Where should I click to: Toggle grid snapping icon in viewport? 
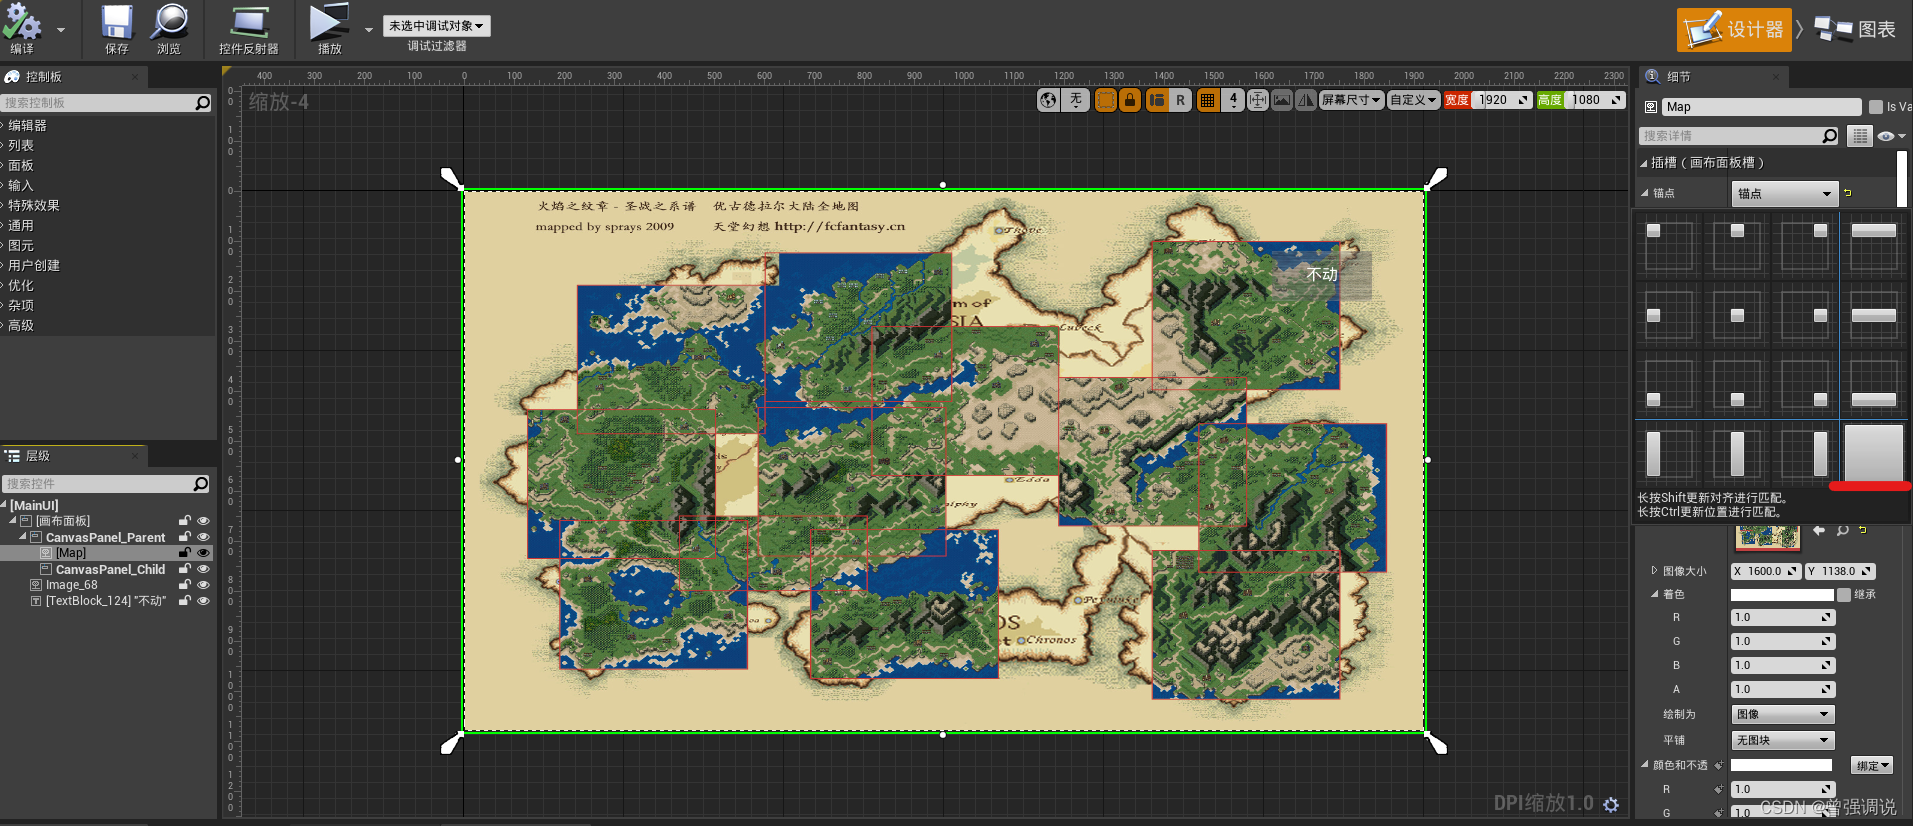pyautogui.click(x=1208, y=100)
